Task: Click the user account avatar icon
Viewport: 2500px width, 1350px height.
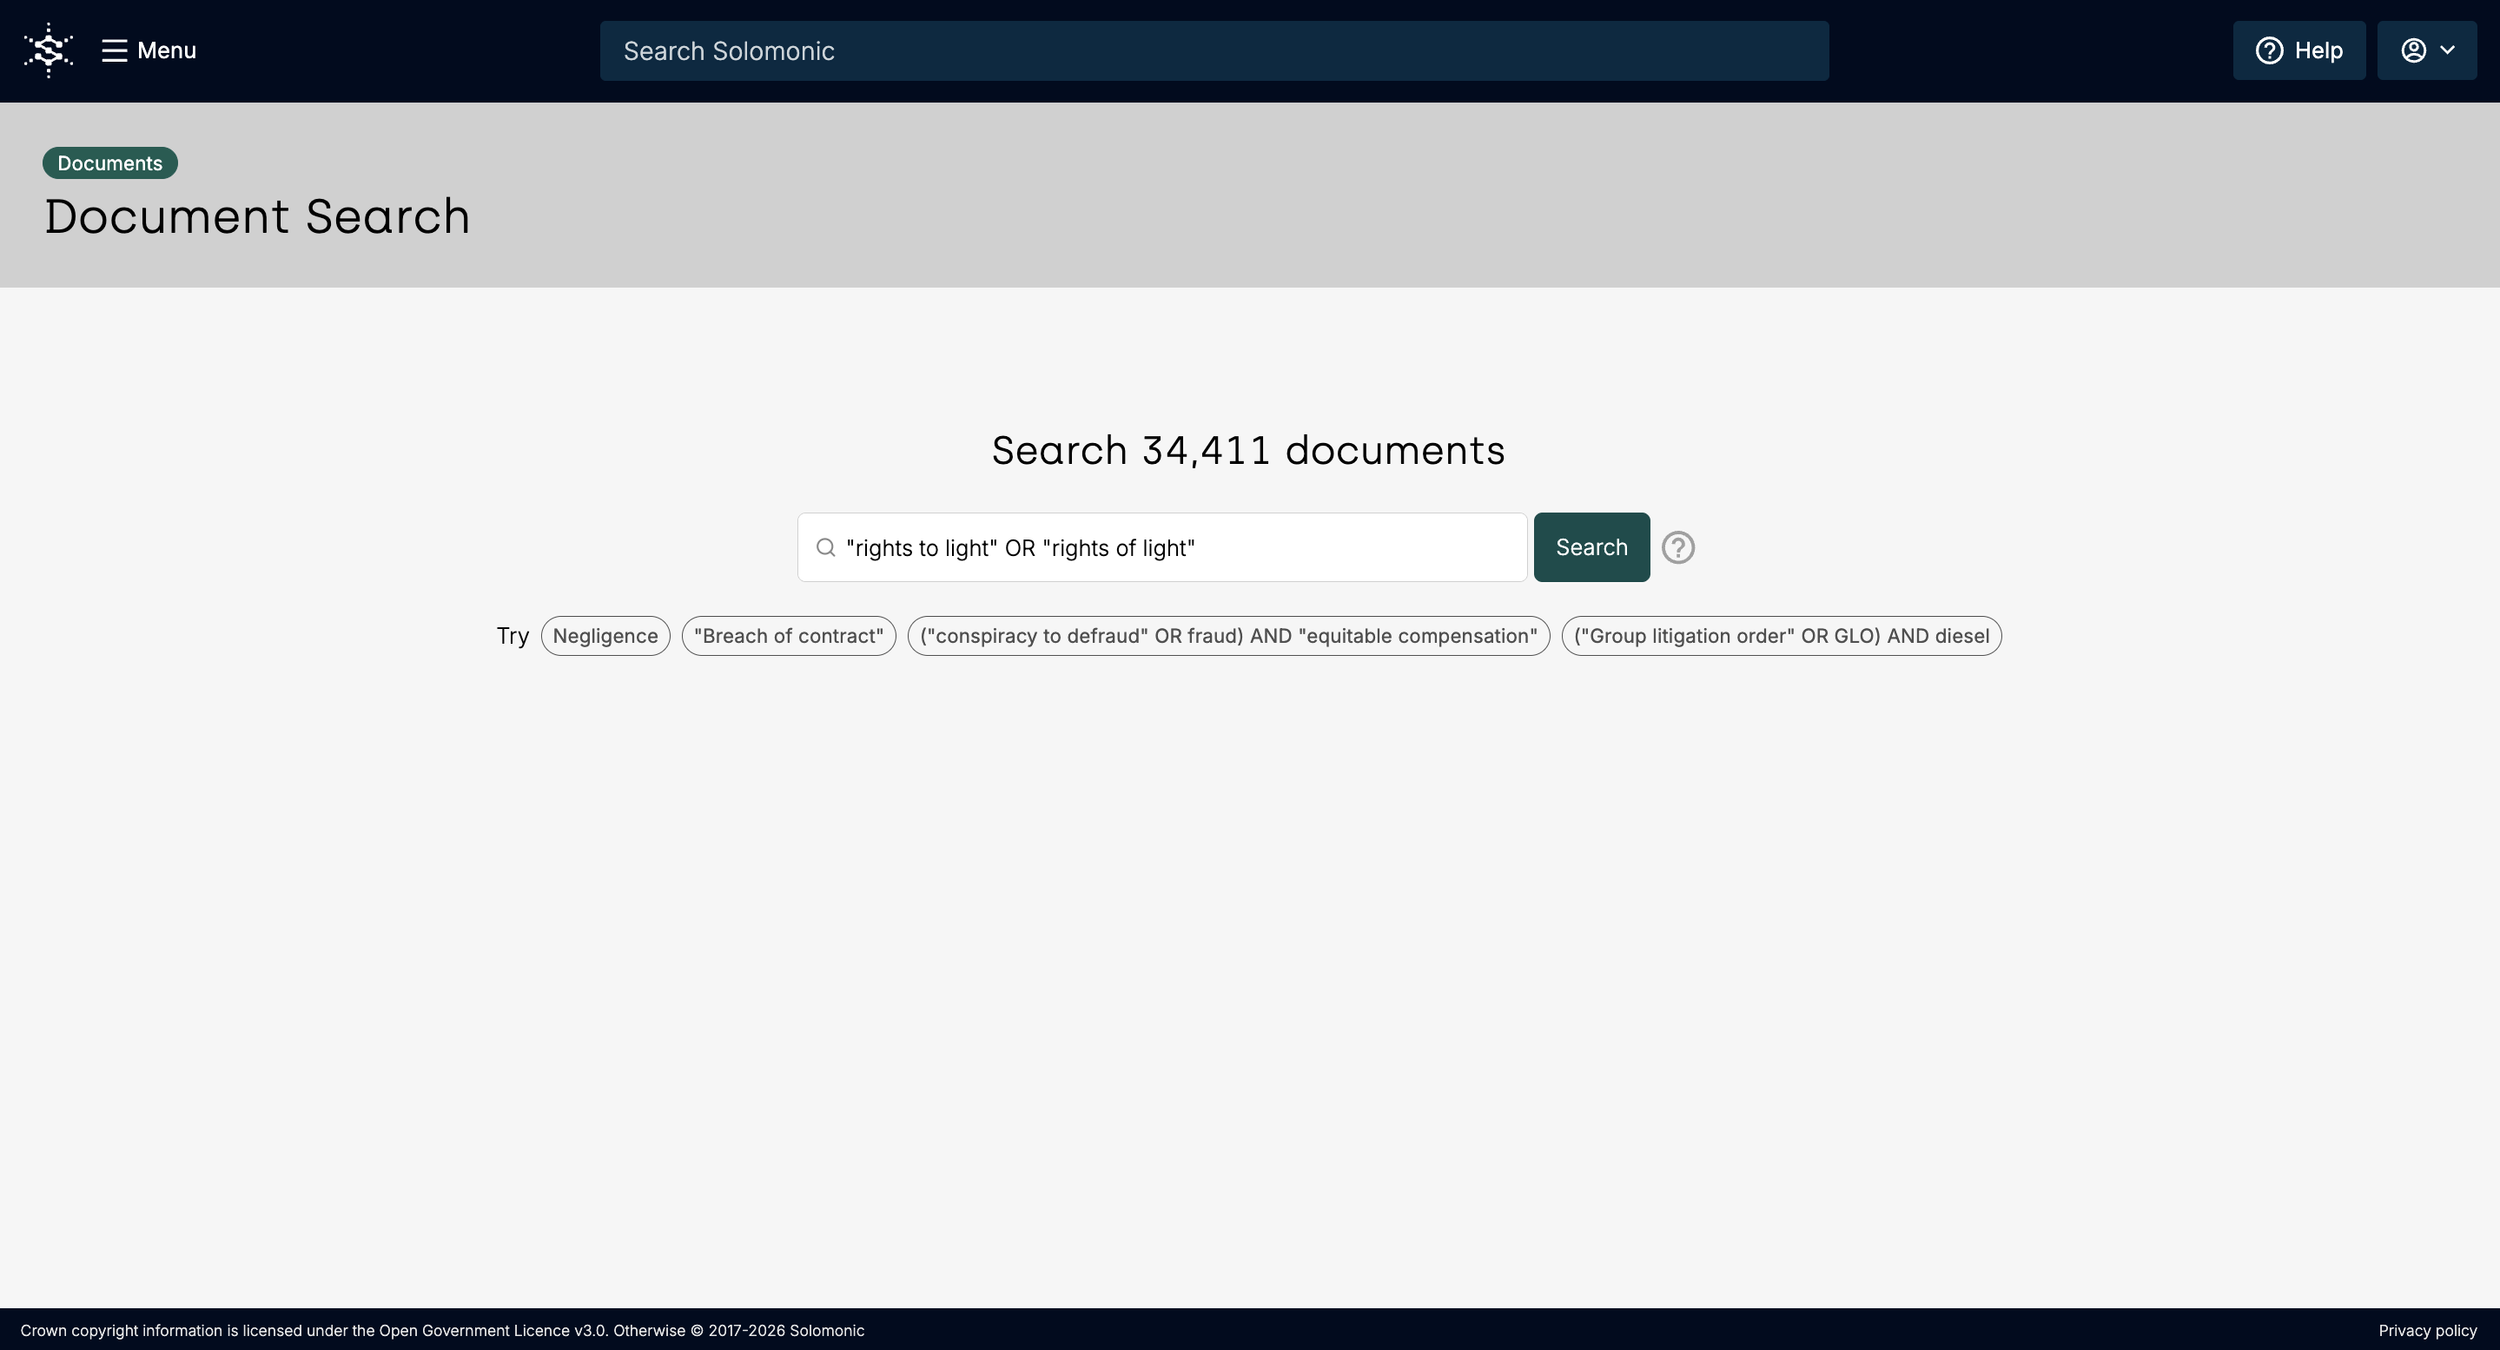Action: coord(2413,50)
